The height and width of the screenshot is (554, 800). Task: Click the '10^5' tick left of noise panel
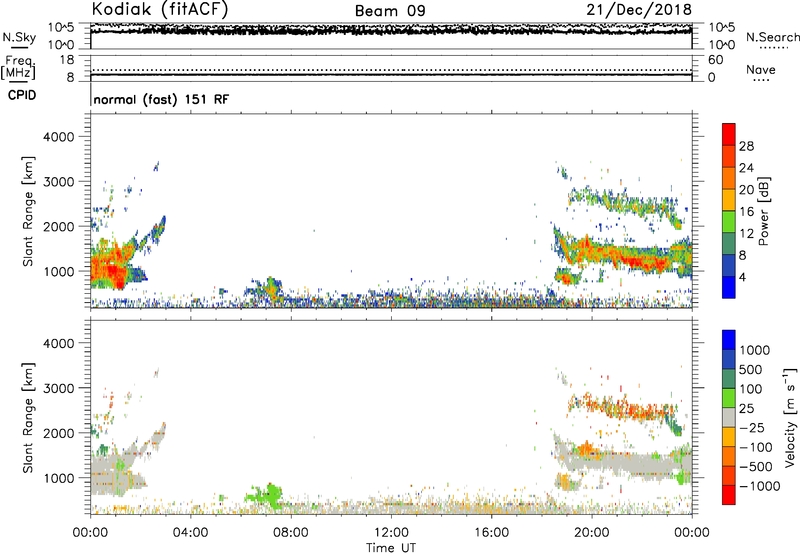(x=61, y=27)
